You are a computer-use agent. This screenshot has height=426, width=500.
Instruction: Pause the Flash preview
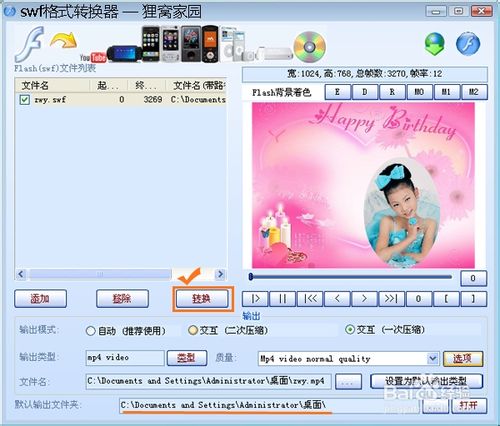(x=282, y=299)
